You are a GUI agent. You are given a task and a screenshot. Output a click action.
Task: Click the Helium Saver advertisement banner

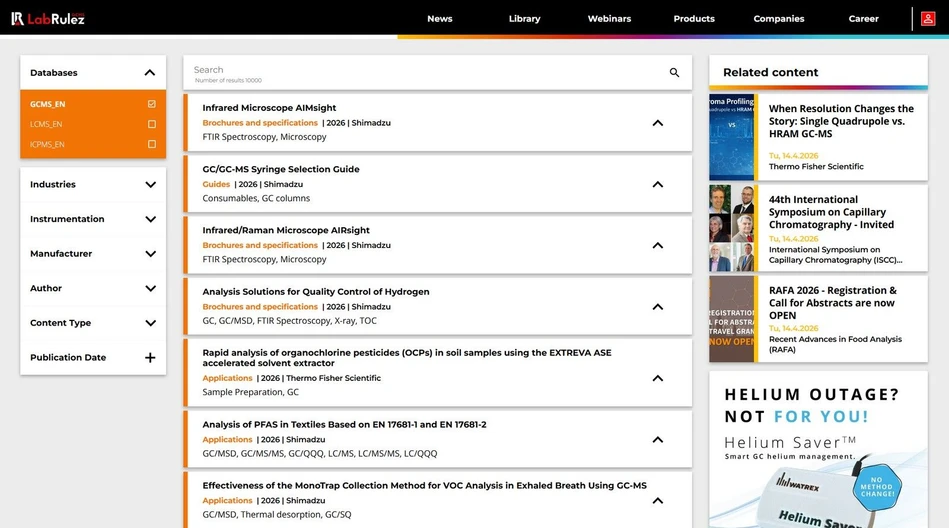(x=818, y=450)
